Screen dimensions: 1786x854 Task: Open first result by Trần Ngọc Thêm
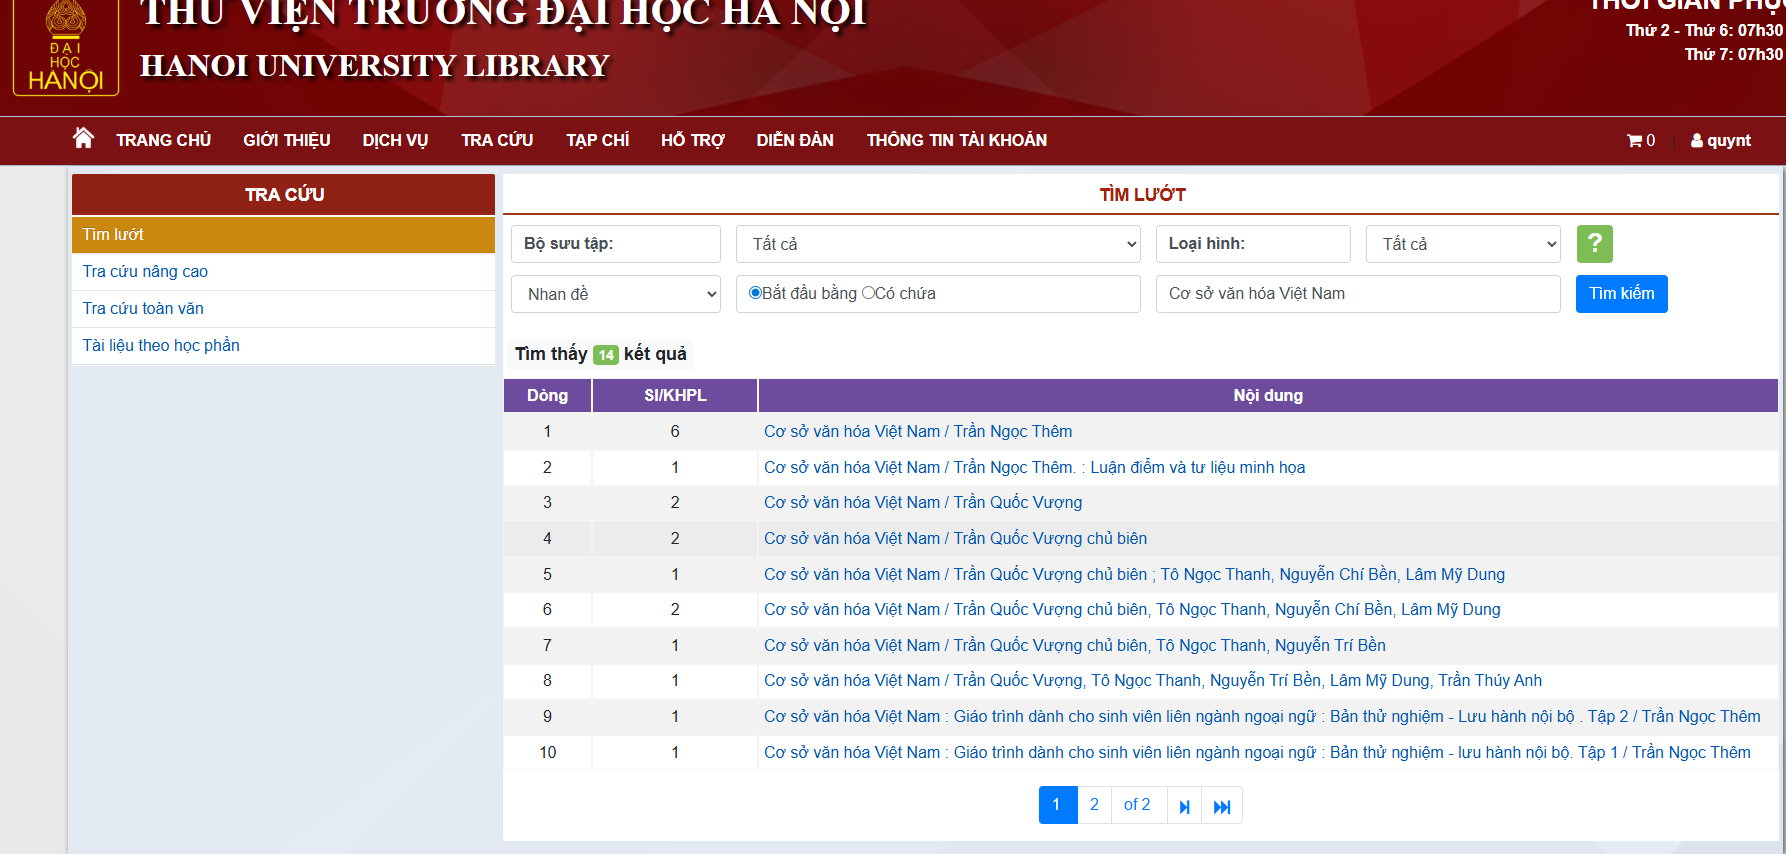[917, 431]
